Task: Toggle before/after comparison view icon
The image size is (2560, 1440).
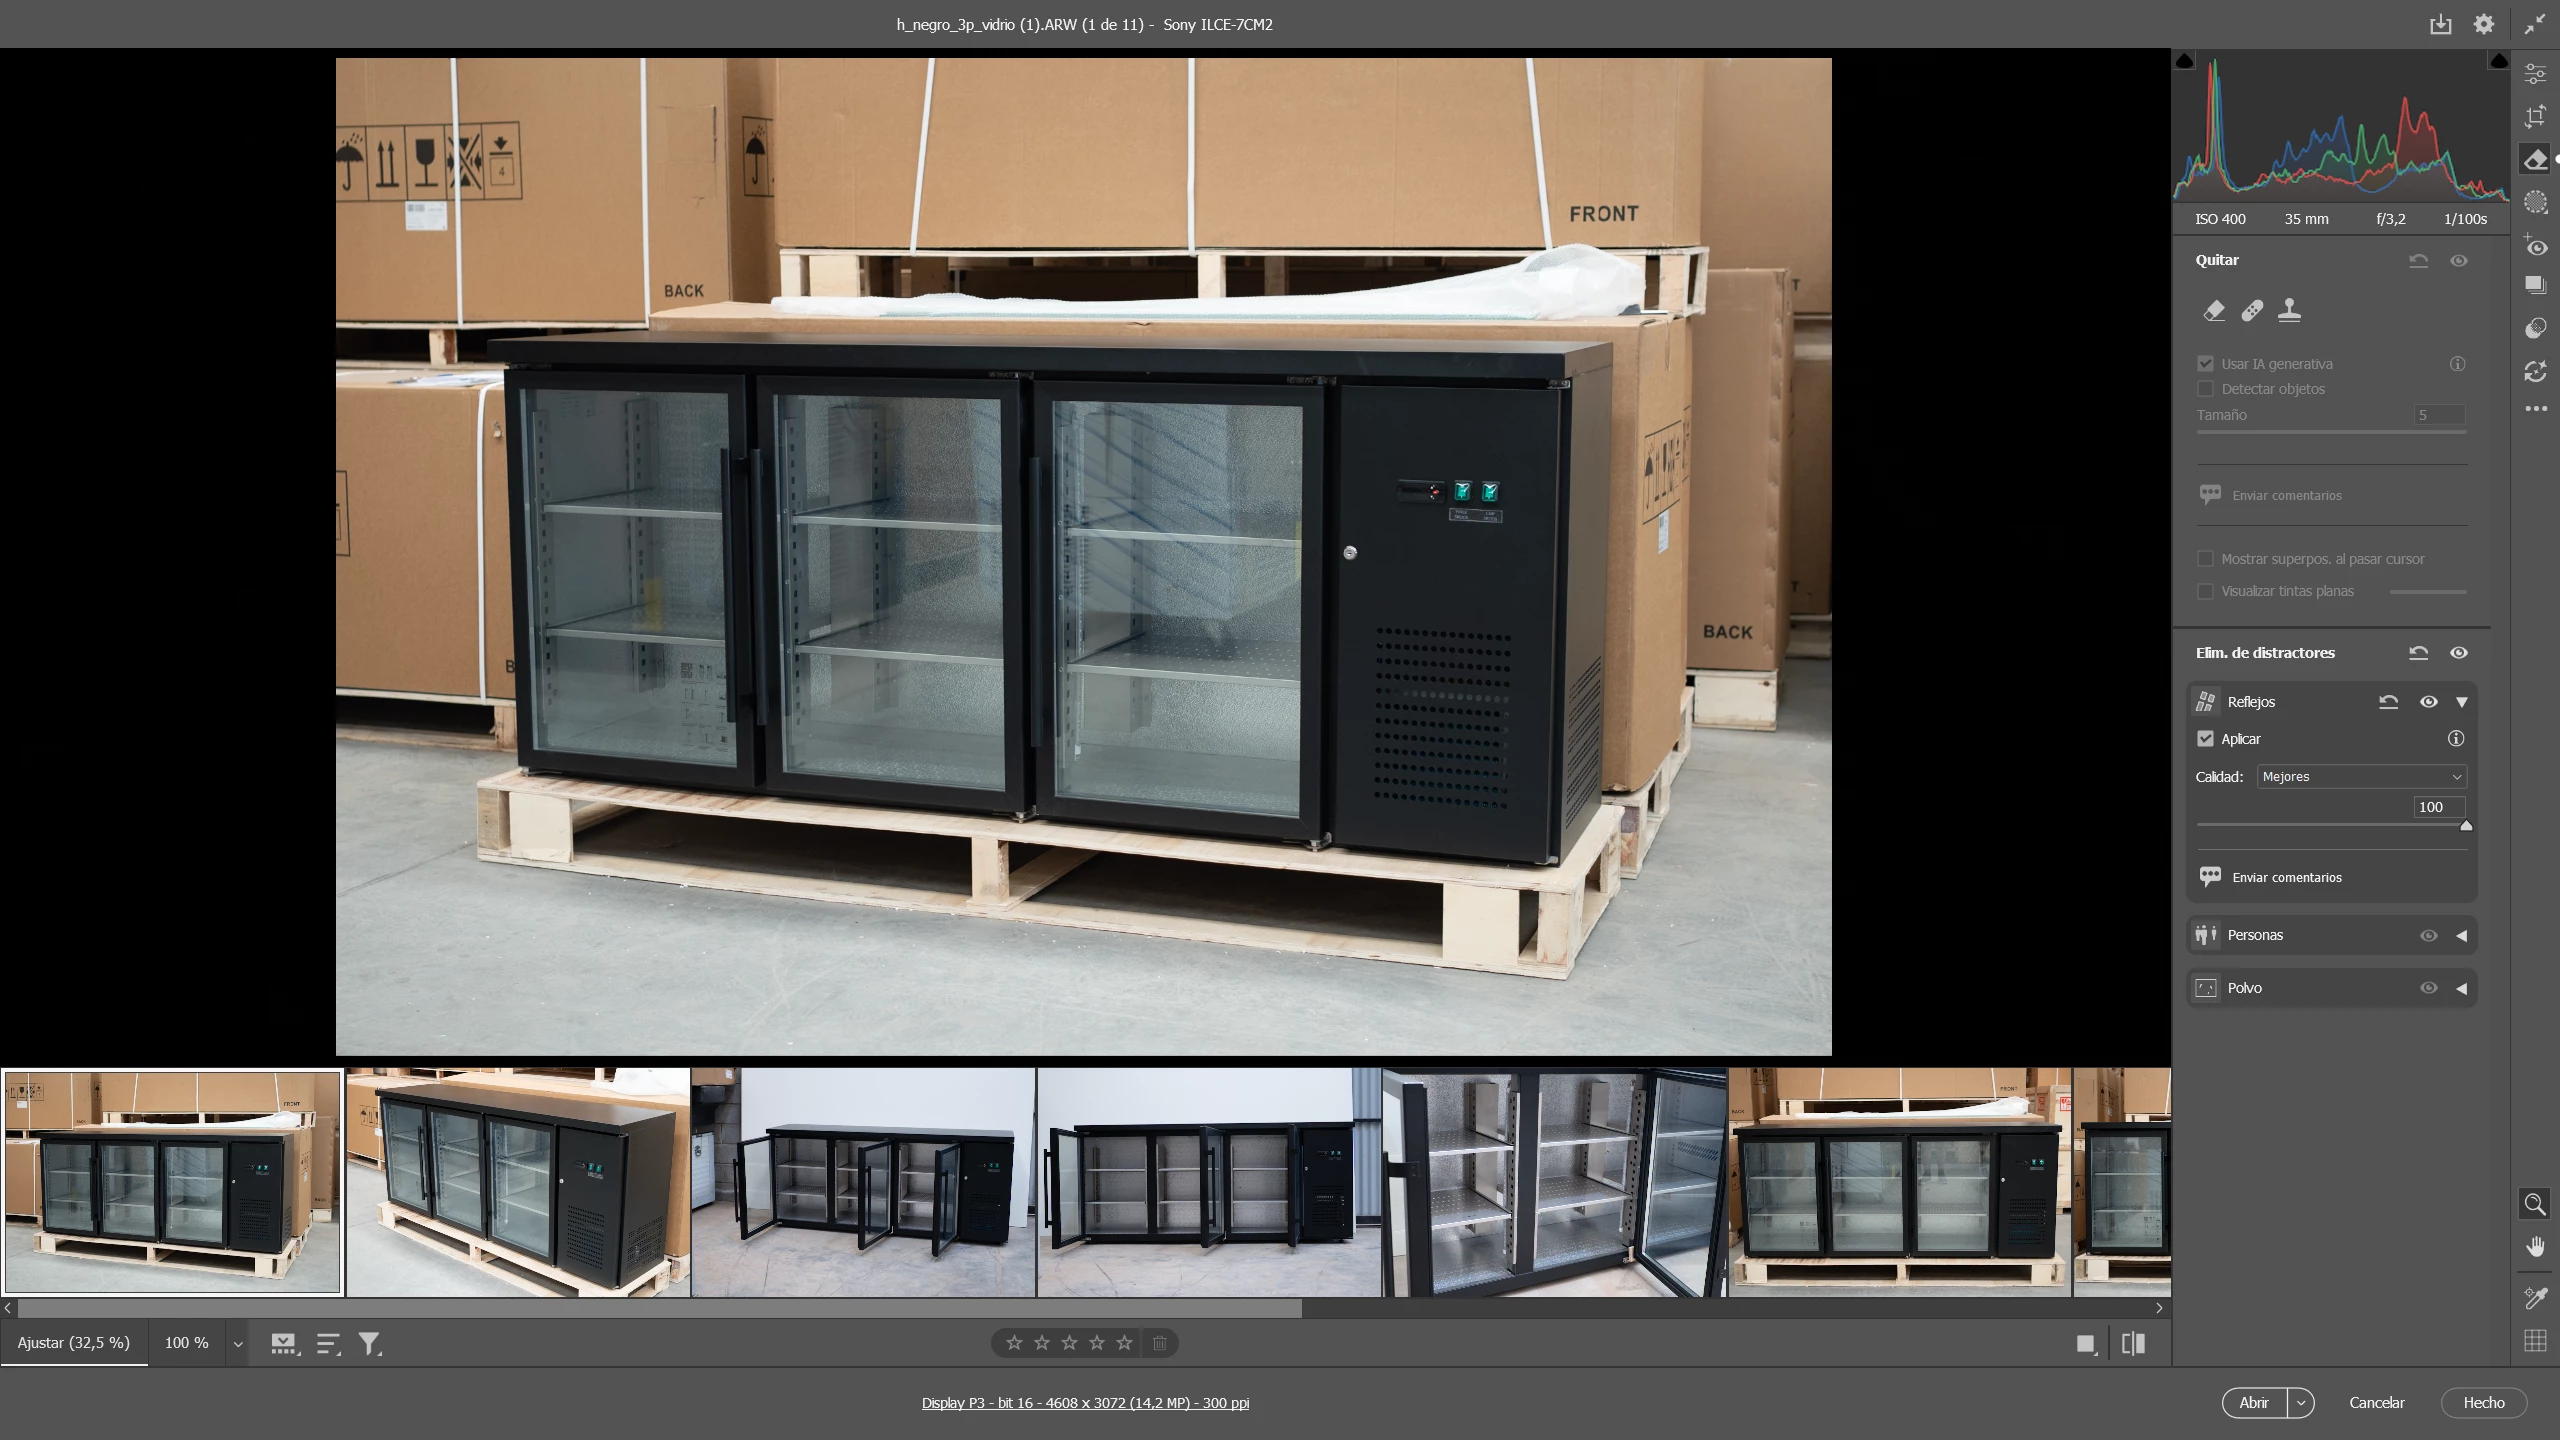Action: point(2133,1344)
